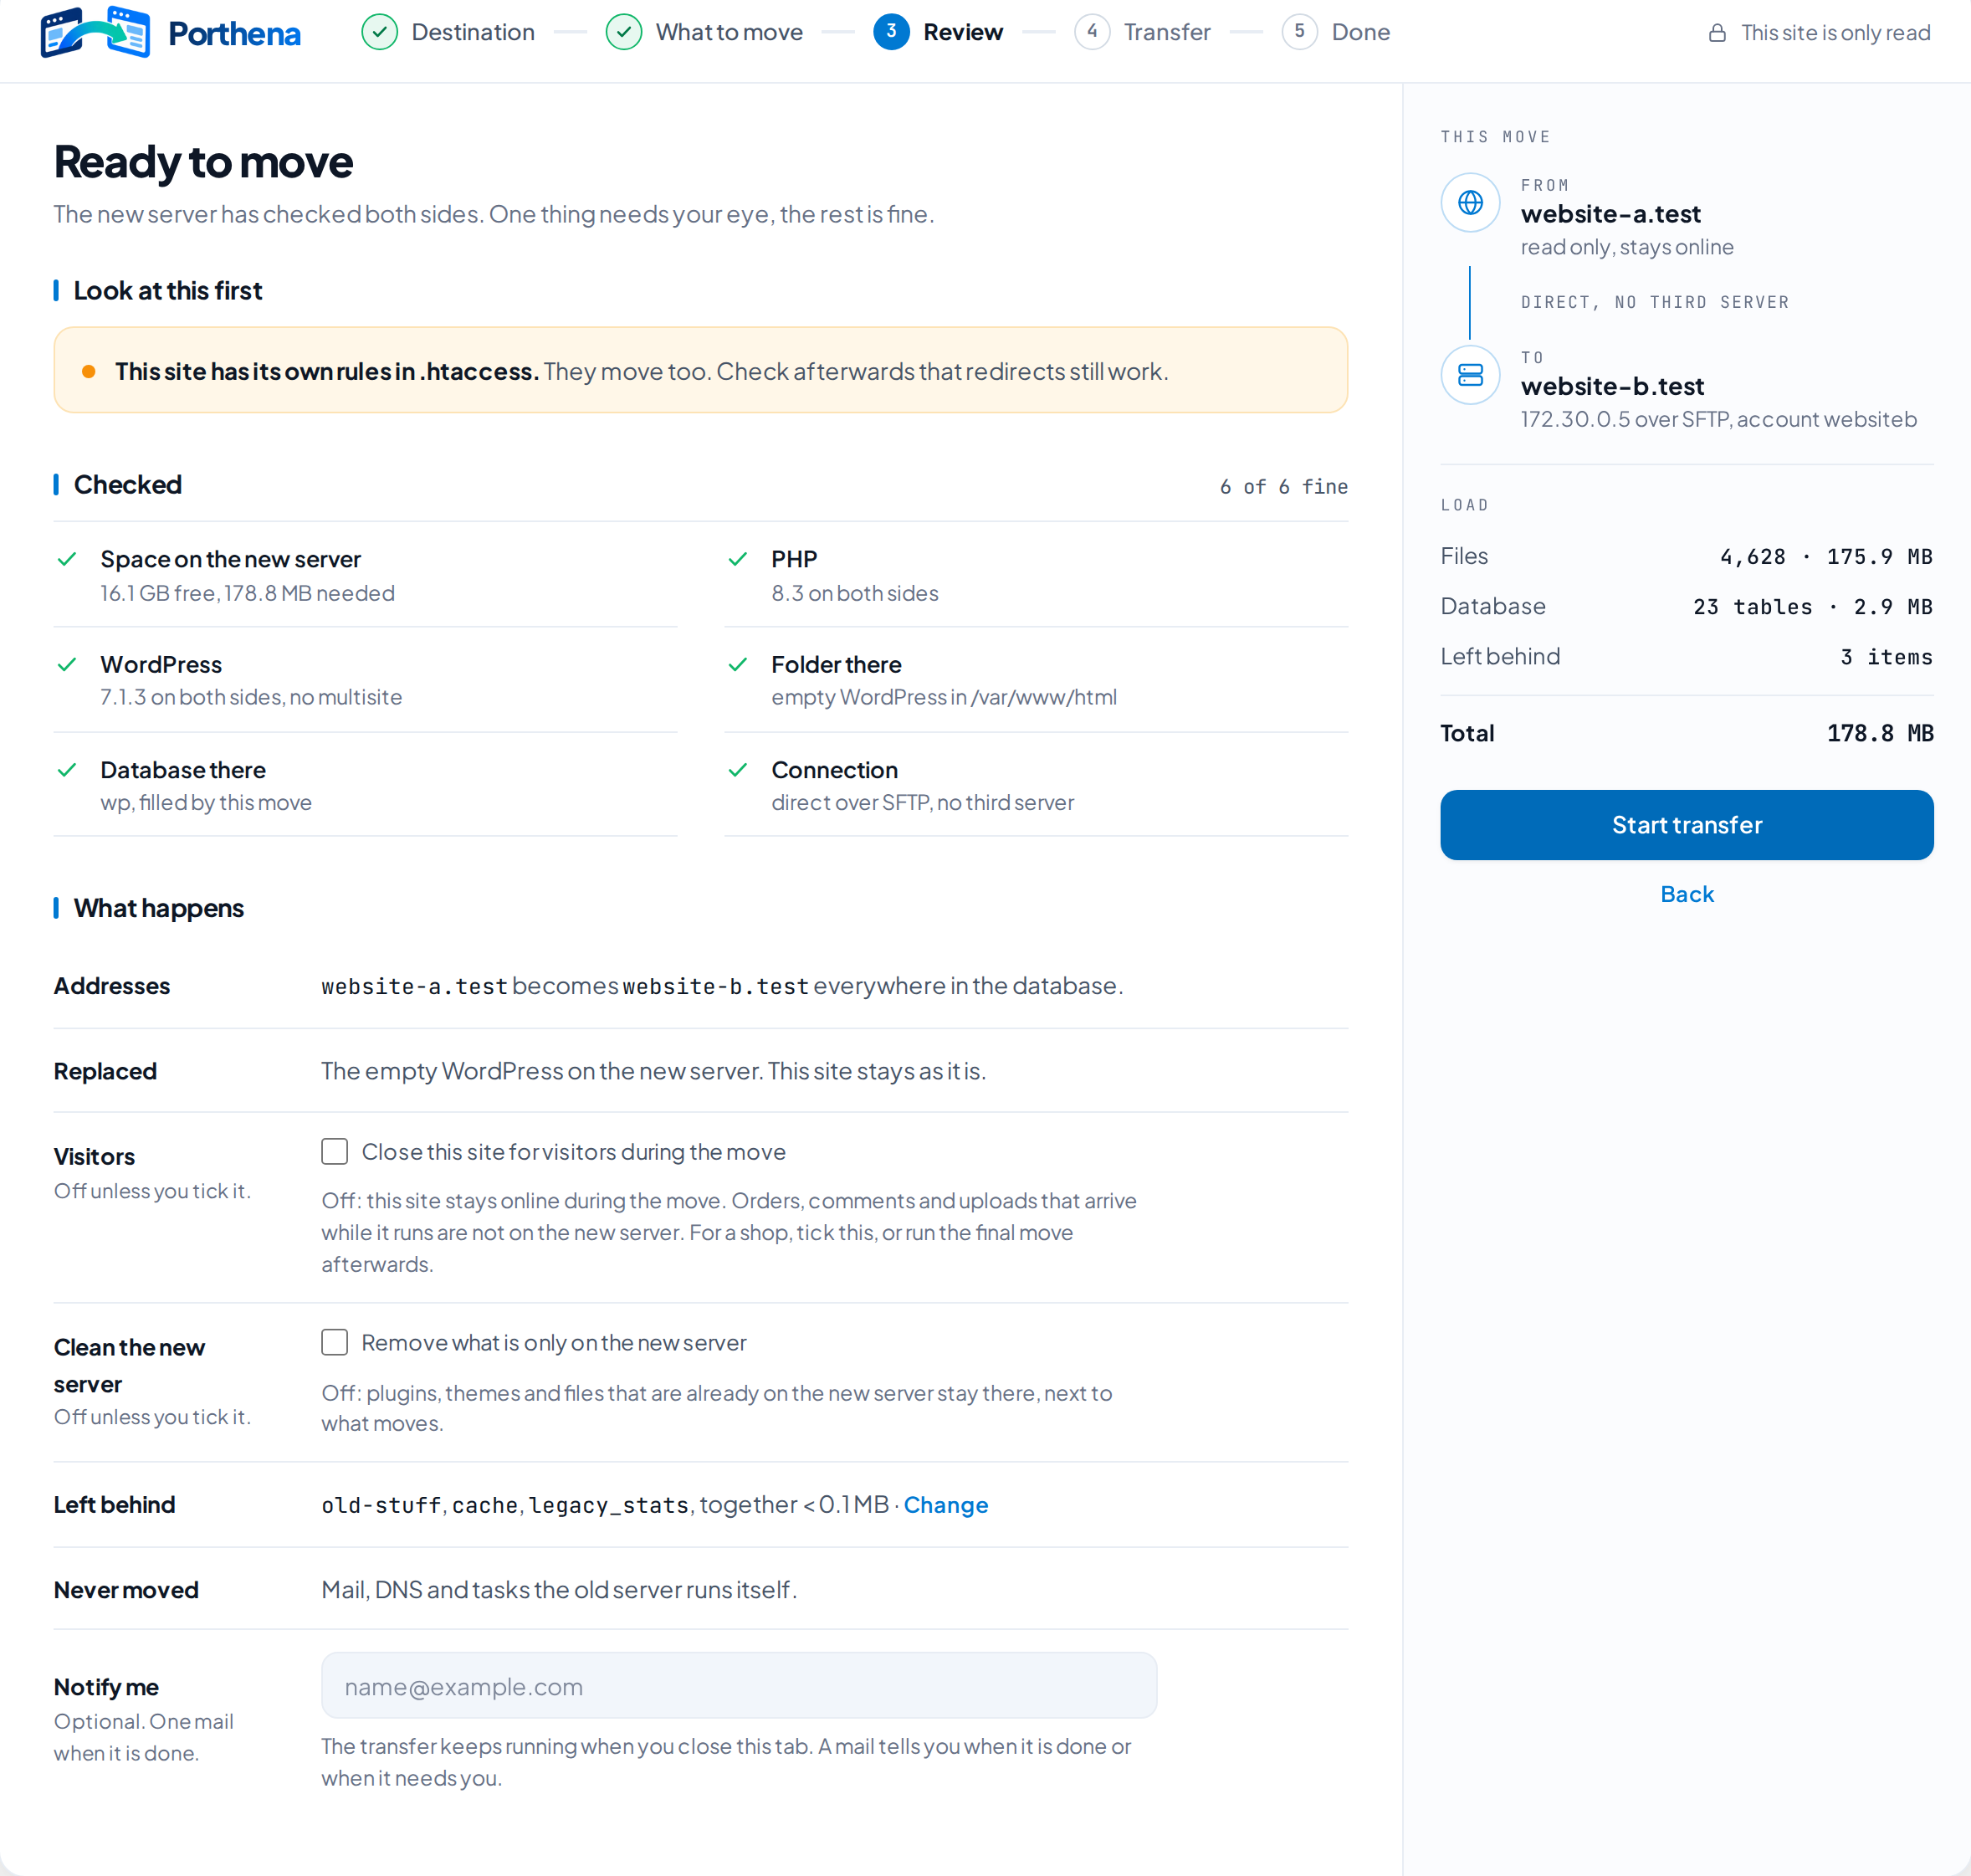Click the green check next to WordPress
Viewport: 1971px width, 1876px height.
point(67,664)
